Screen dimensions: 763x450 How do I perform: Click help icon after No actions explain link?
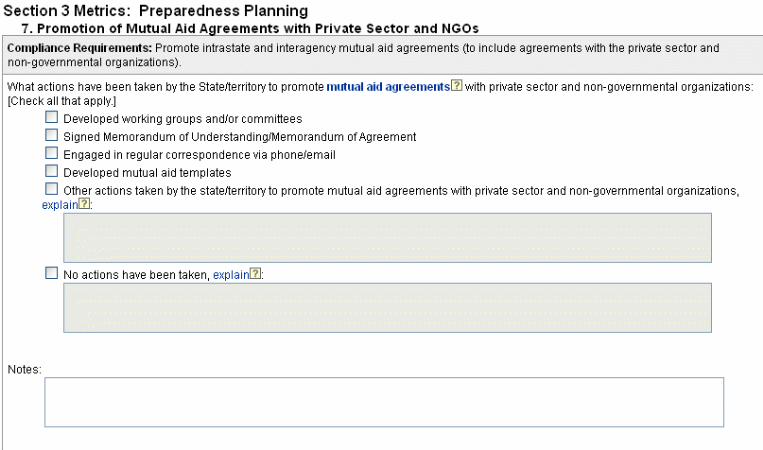tap(256, 274)
